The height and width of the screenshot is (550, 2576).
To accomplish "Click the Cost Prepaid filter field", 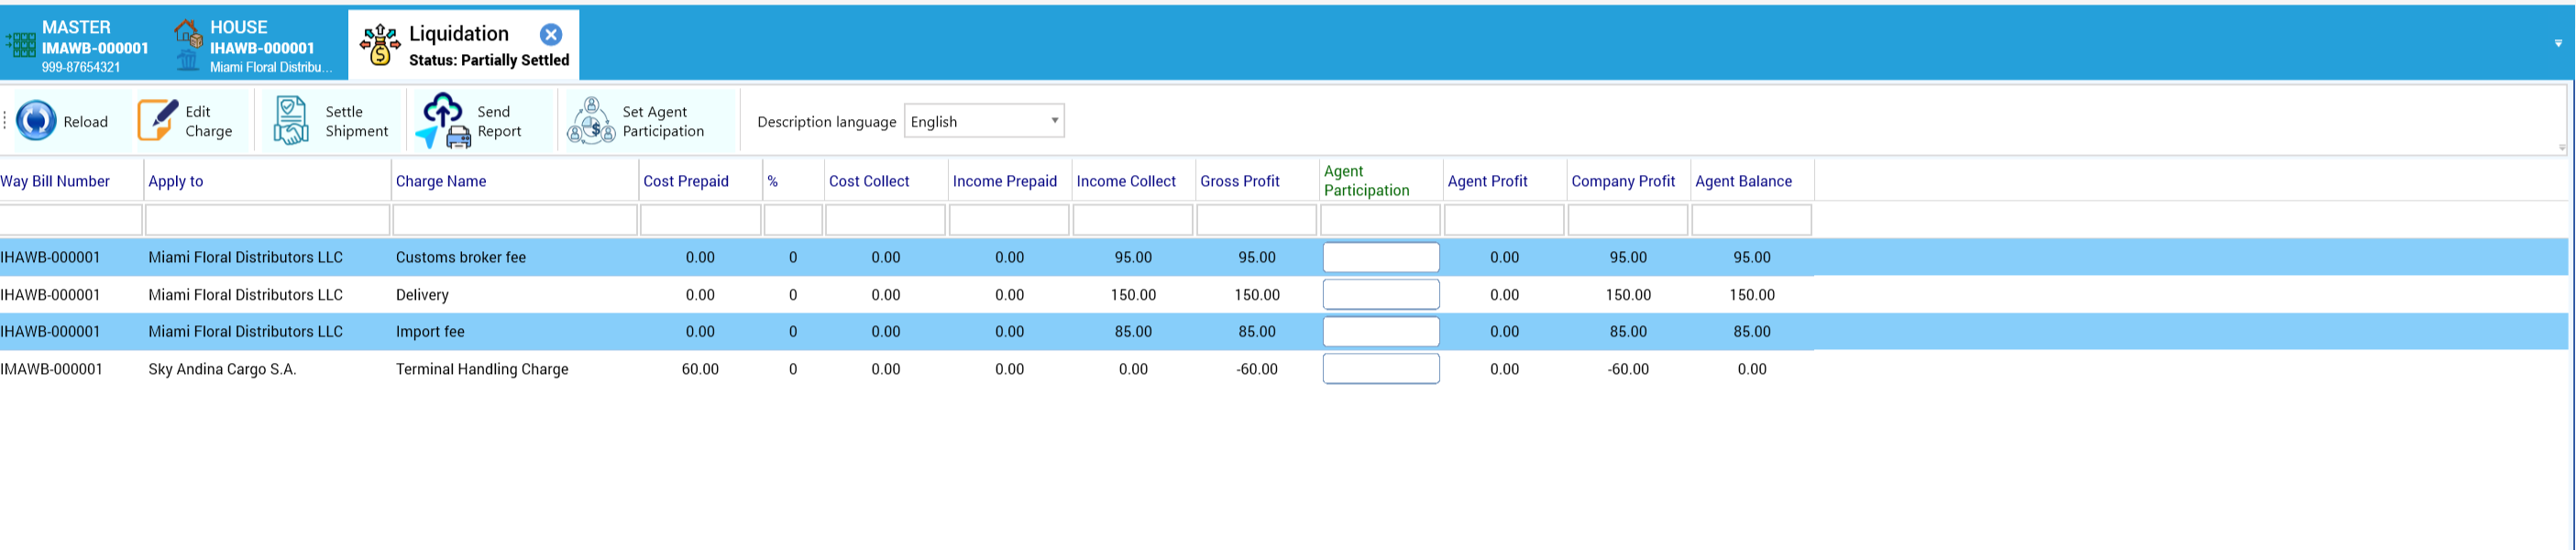I will [x=701, y=220].
